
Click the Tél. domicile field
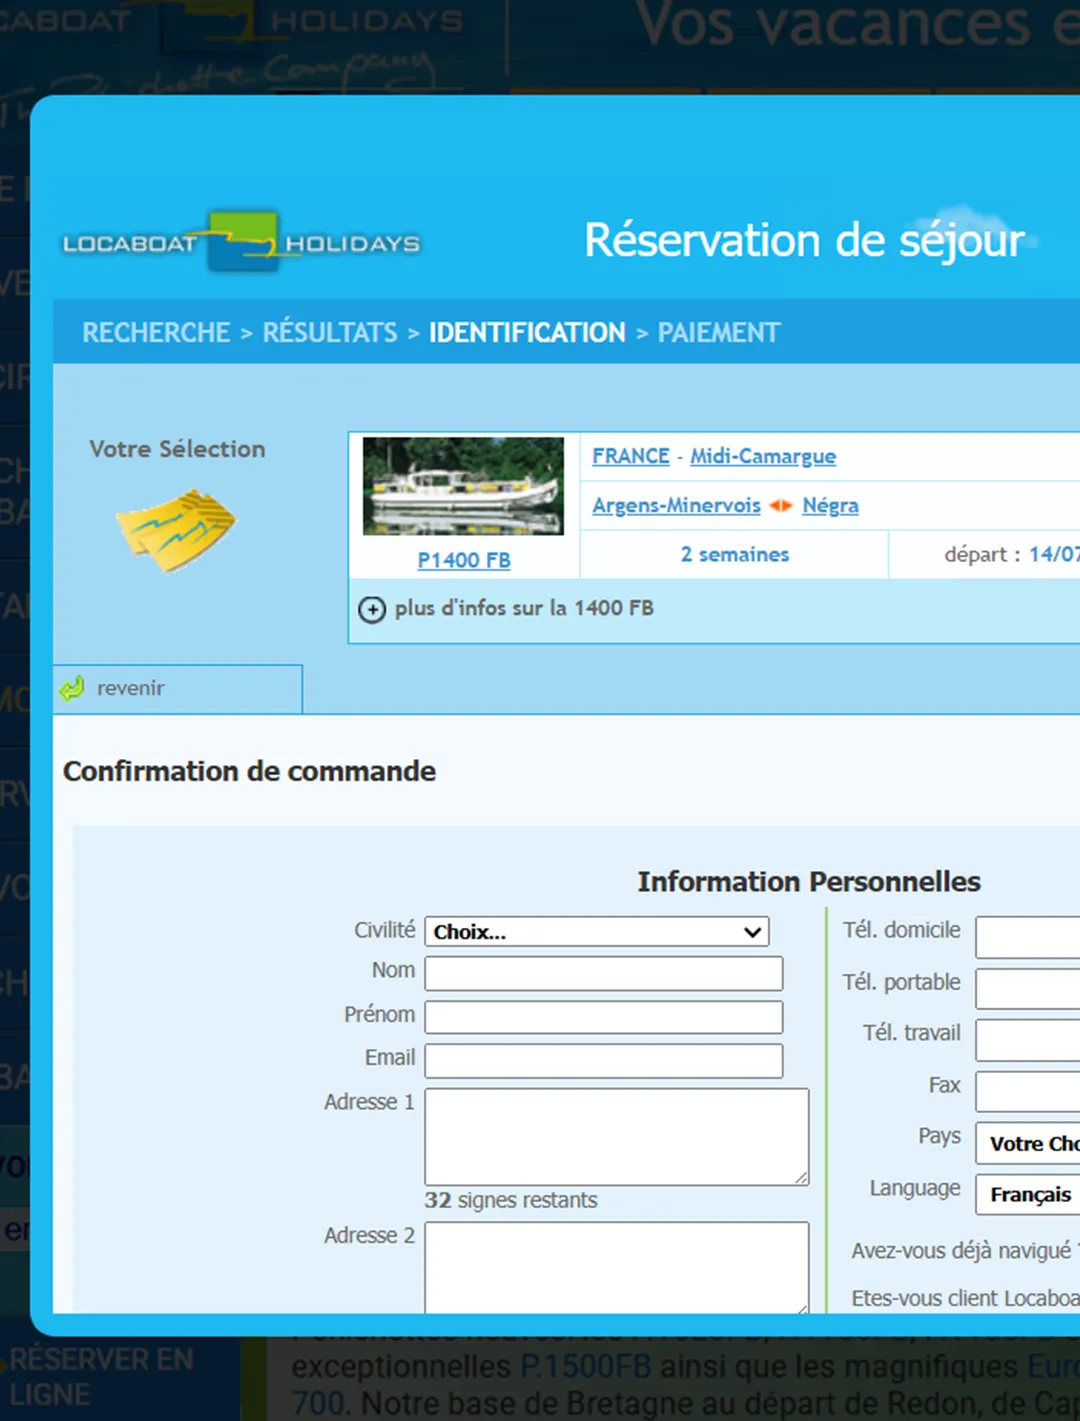tap(1028, 937)
